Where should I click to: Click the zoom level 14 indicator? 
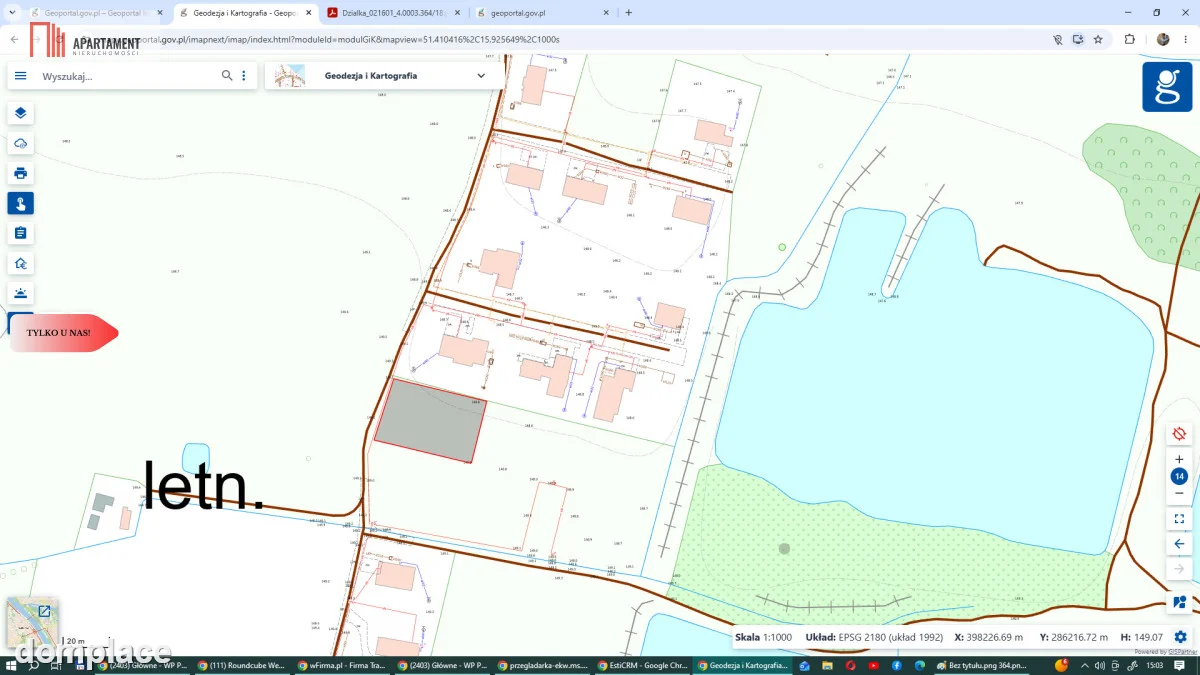click(x=1179, y=477)
